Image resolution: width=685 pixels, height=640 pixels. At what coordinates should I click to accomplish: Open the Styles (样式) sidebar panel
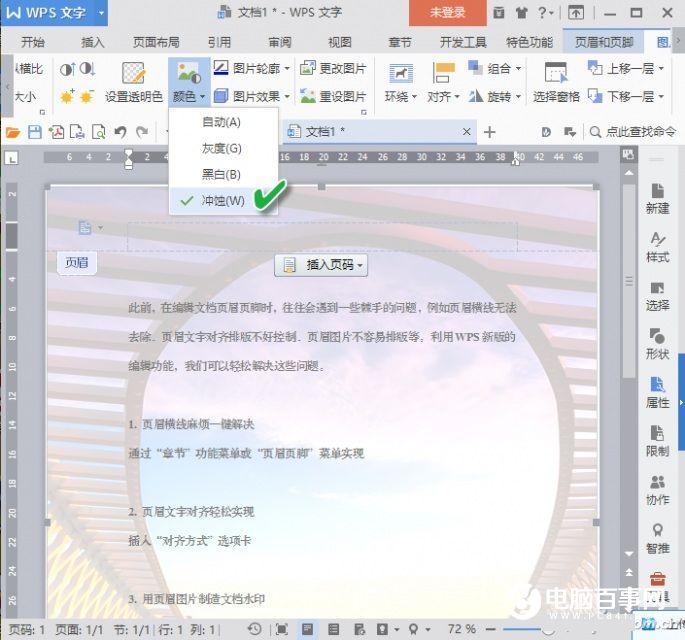(657, 247)
